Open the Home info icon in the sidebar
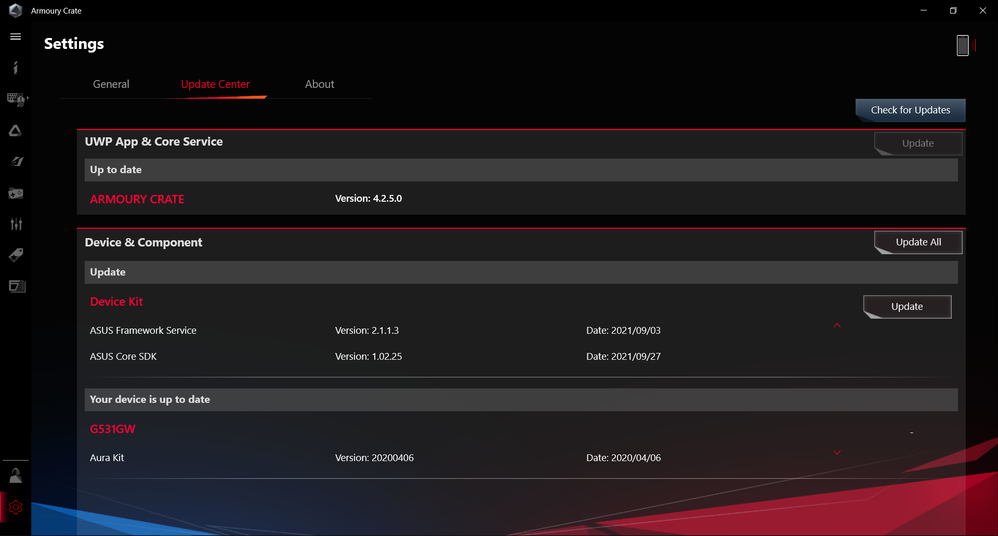 15,67
